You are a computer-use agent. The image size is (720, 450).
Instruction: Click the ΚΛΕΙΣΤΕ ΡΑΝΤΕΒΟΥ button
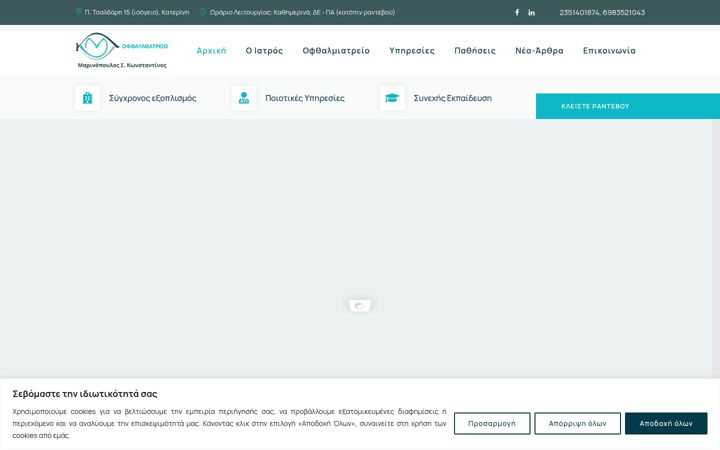[628, 106]
